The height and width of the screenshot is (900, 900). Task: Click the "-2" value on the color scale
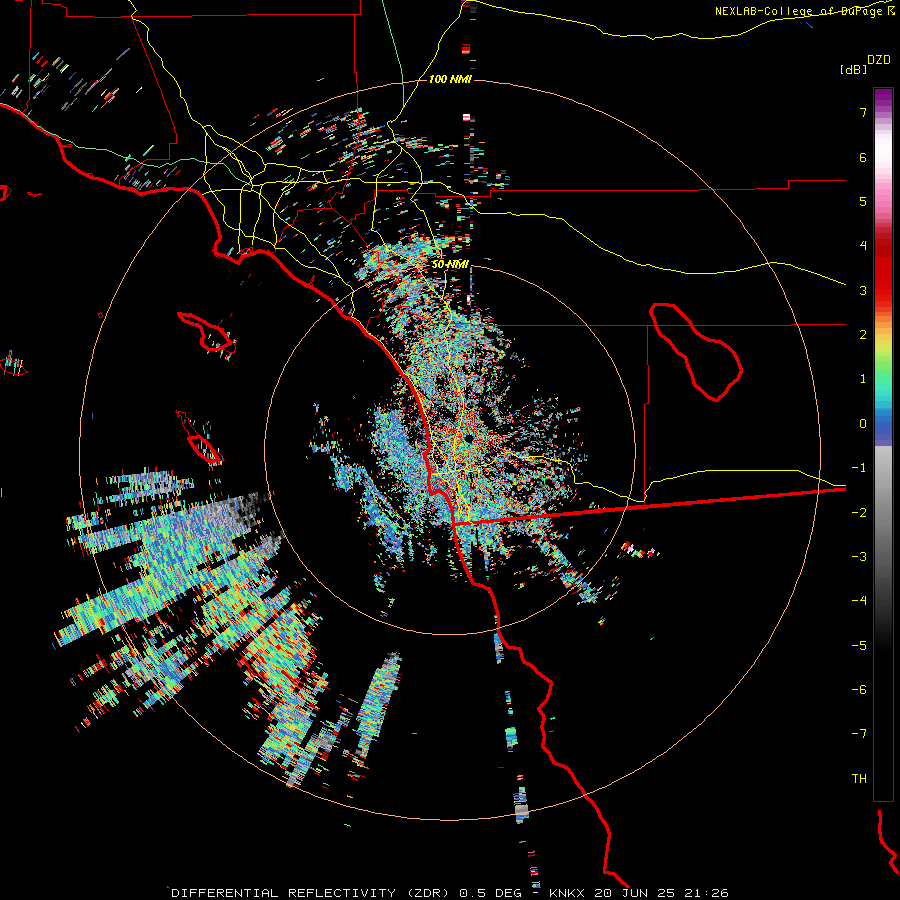(859, 513)
